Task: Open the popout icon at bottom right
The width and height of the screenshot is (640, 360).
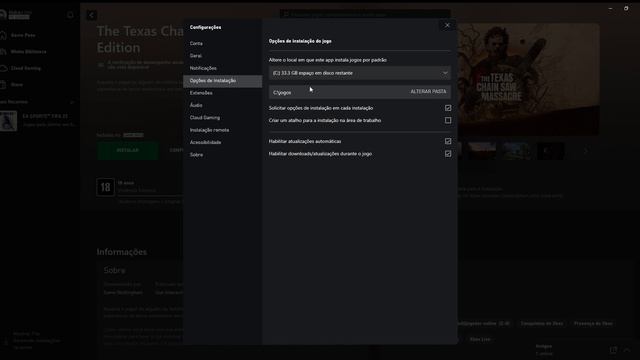Action: pyautogui.click(x=613, y=350)
